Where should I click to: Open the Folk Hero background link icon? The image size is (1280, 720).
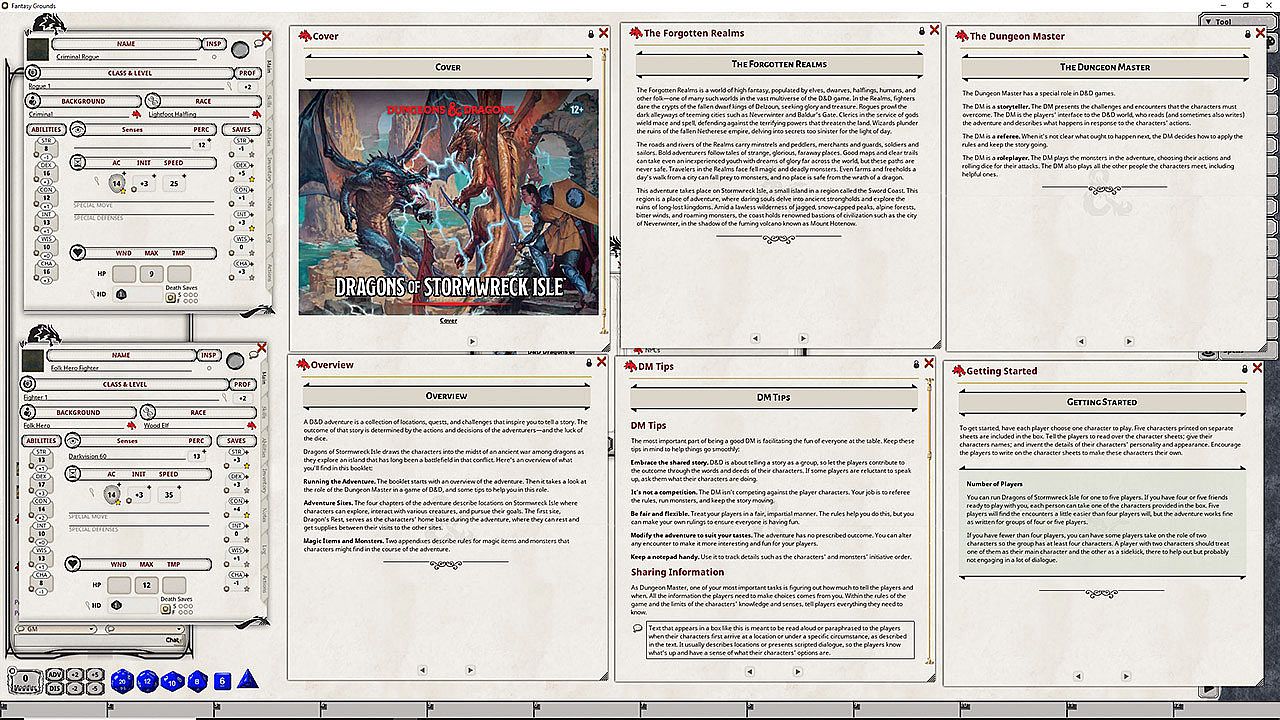tap(134, 425)
